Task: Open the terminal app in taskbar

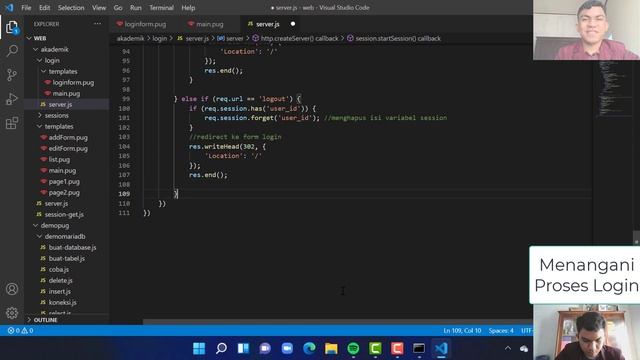Action: [x=419, y=348]
